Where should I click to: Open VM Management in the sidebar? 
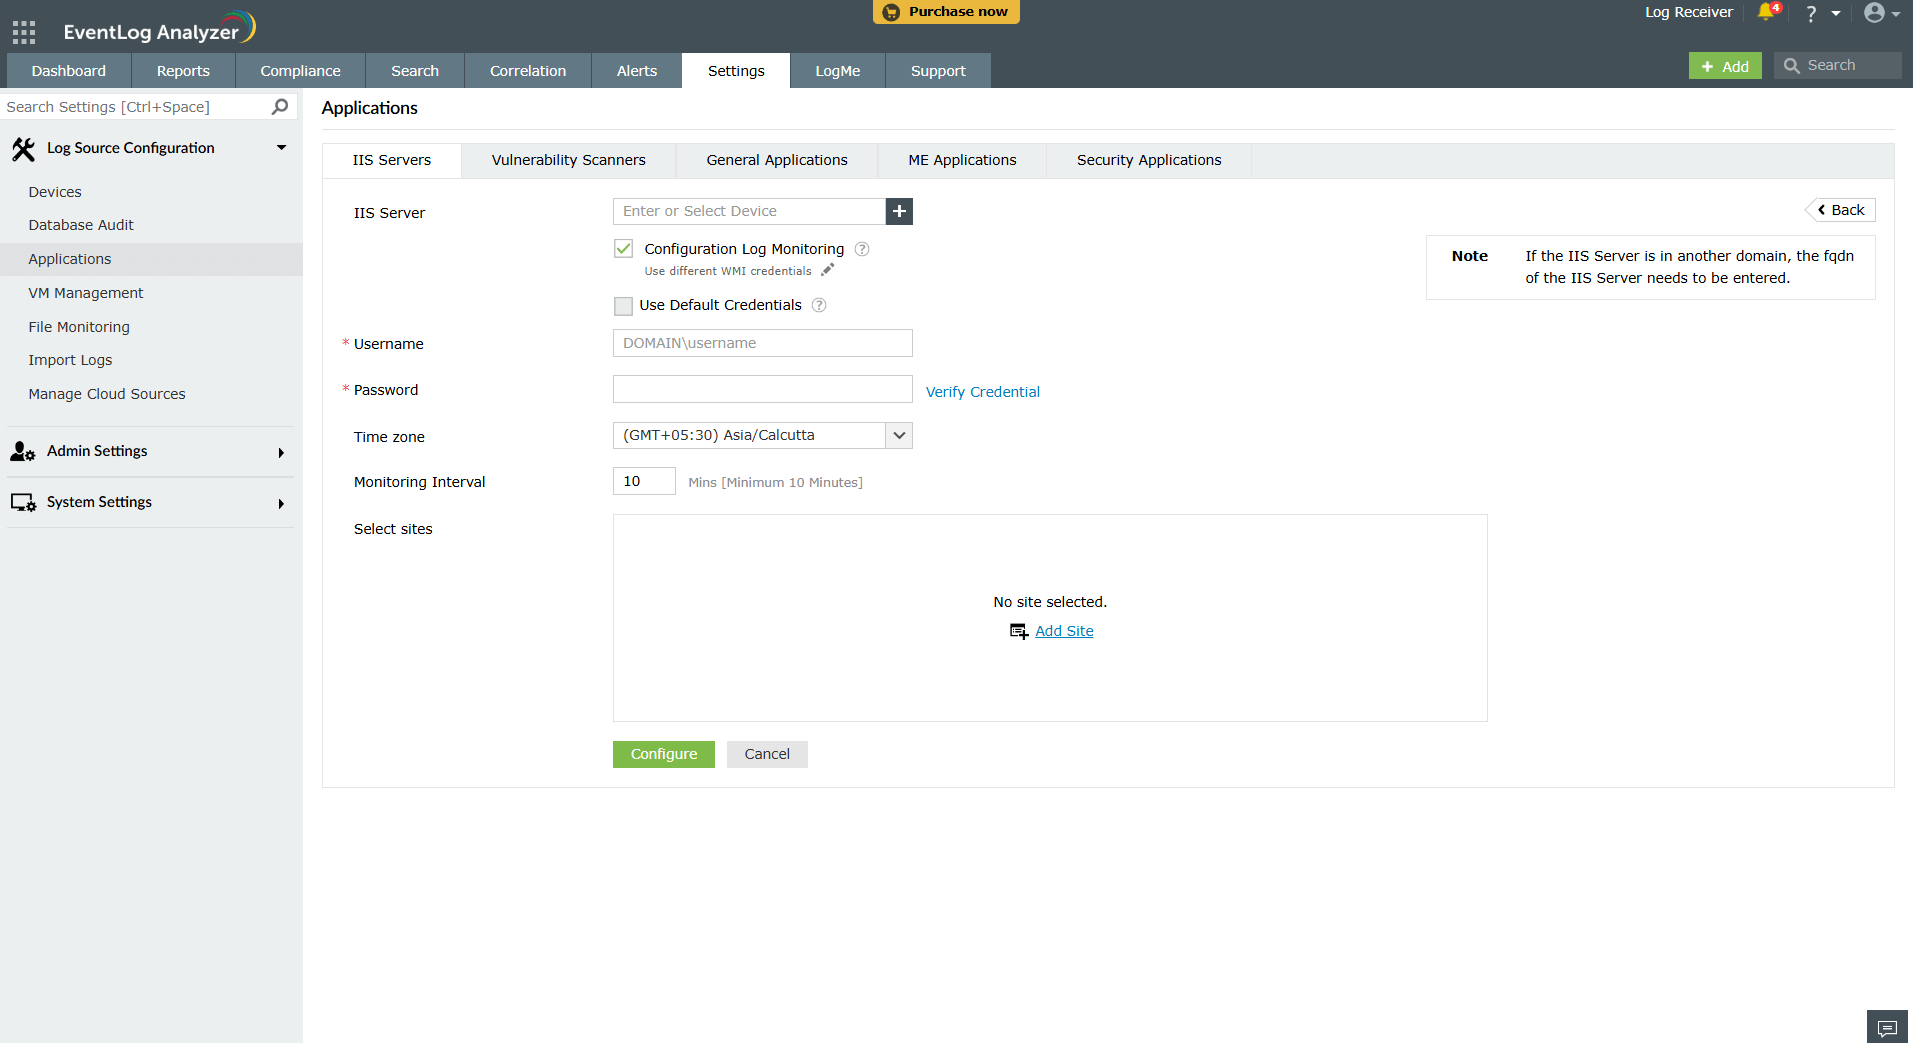click(86, 293)
